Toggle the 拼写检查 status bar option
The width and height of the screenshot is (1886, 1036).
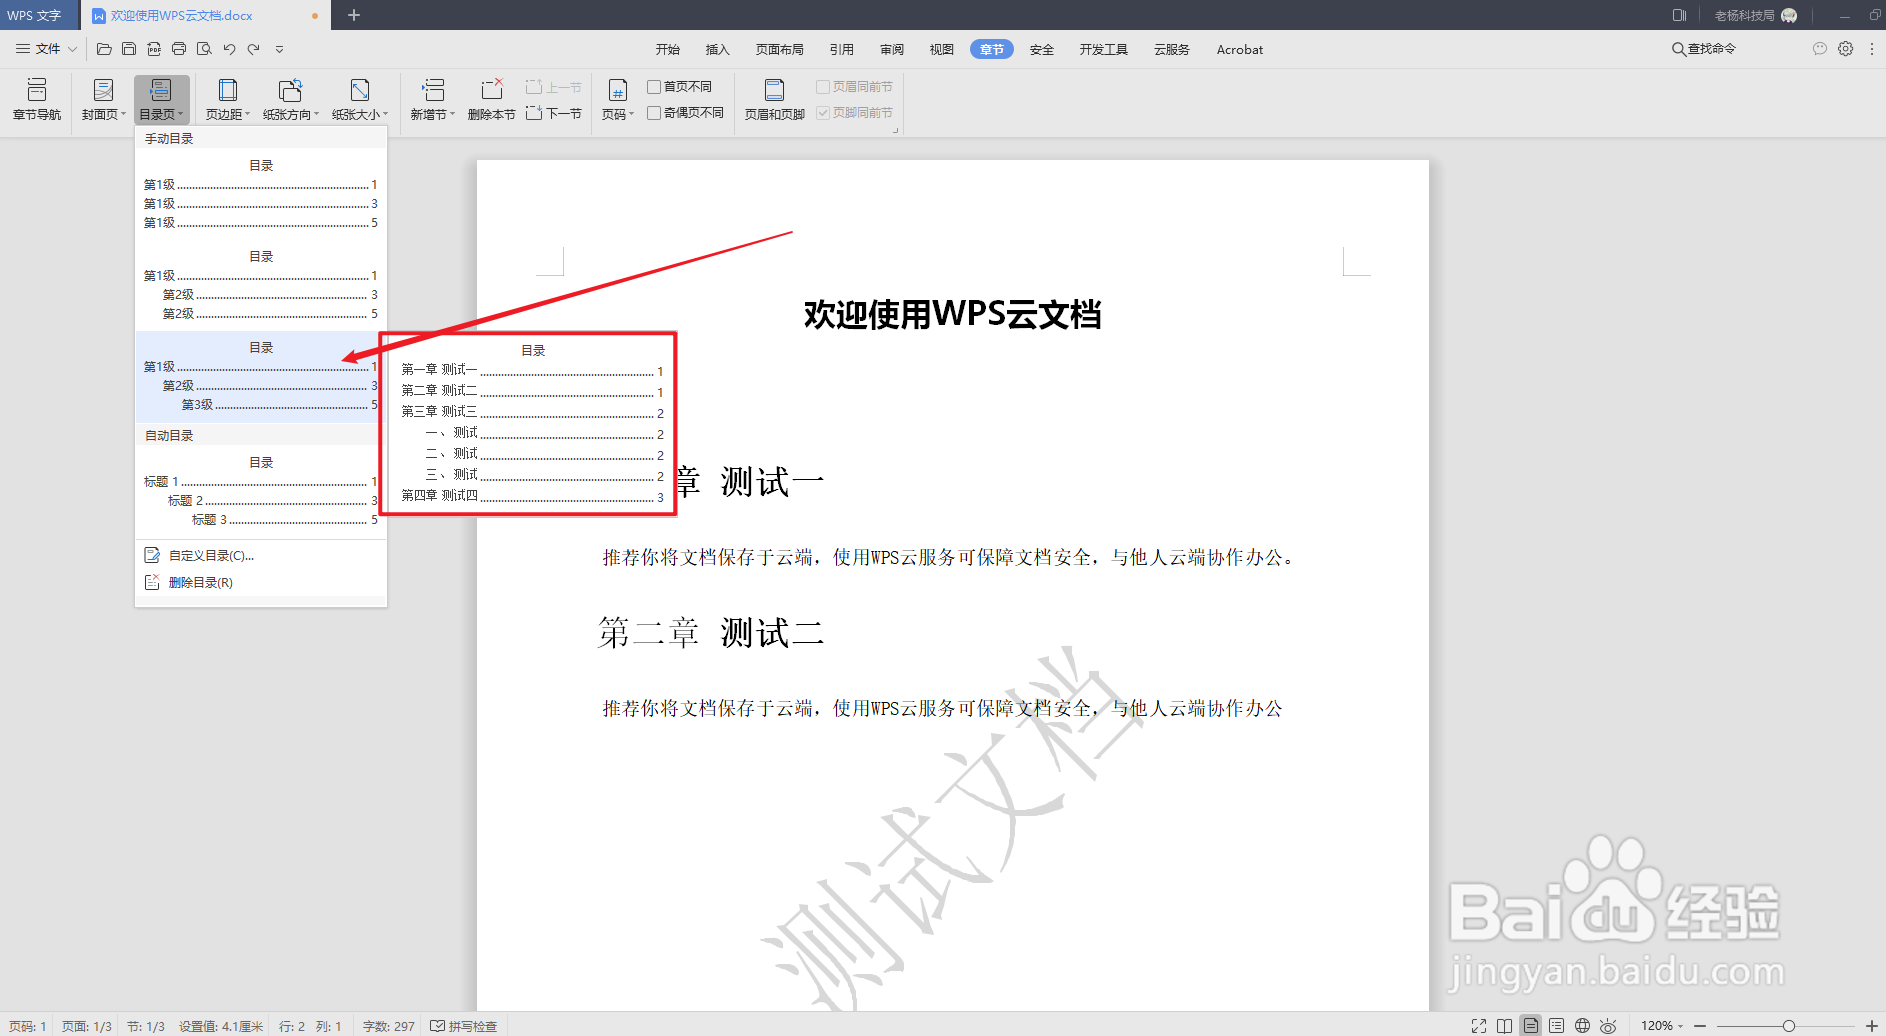(x=463, y=1025)
